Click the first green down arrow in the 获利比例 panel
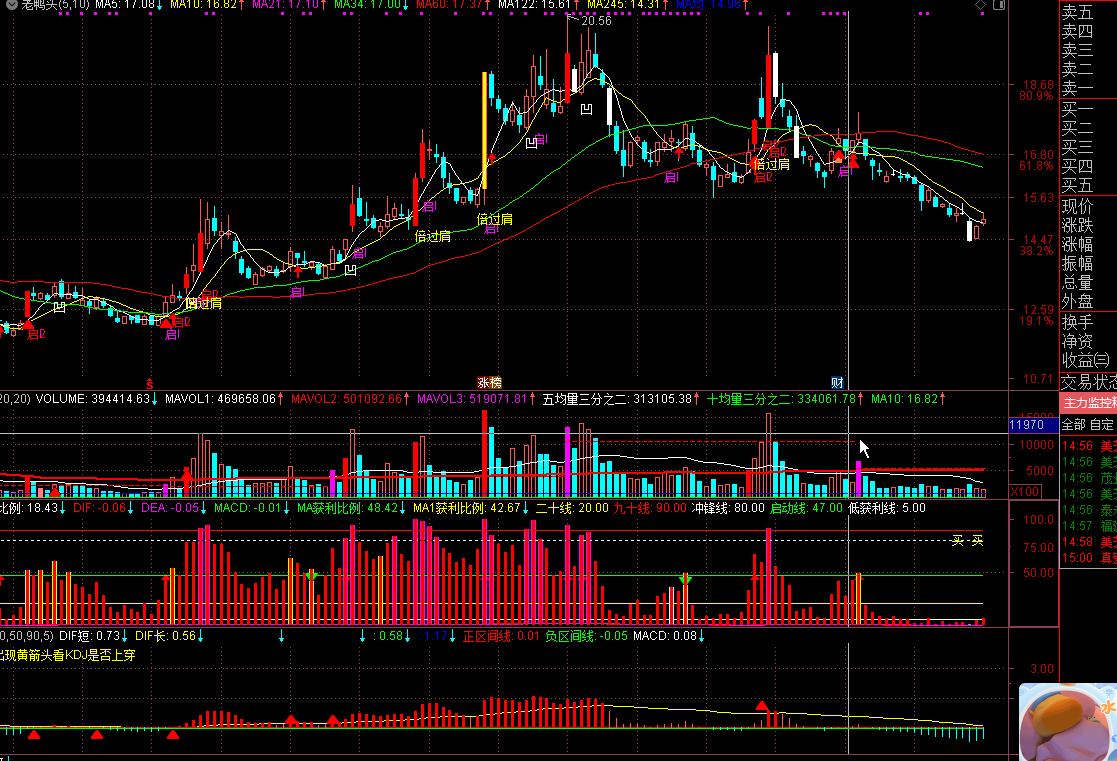 [311, 576]
